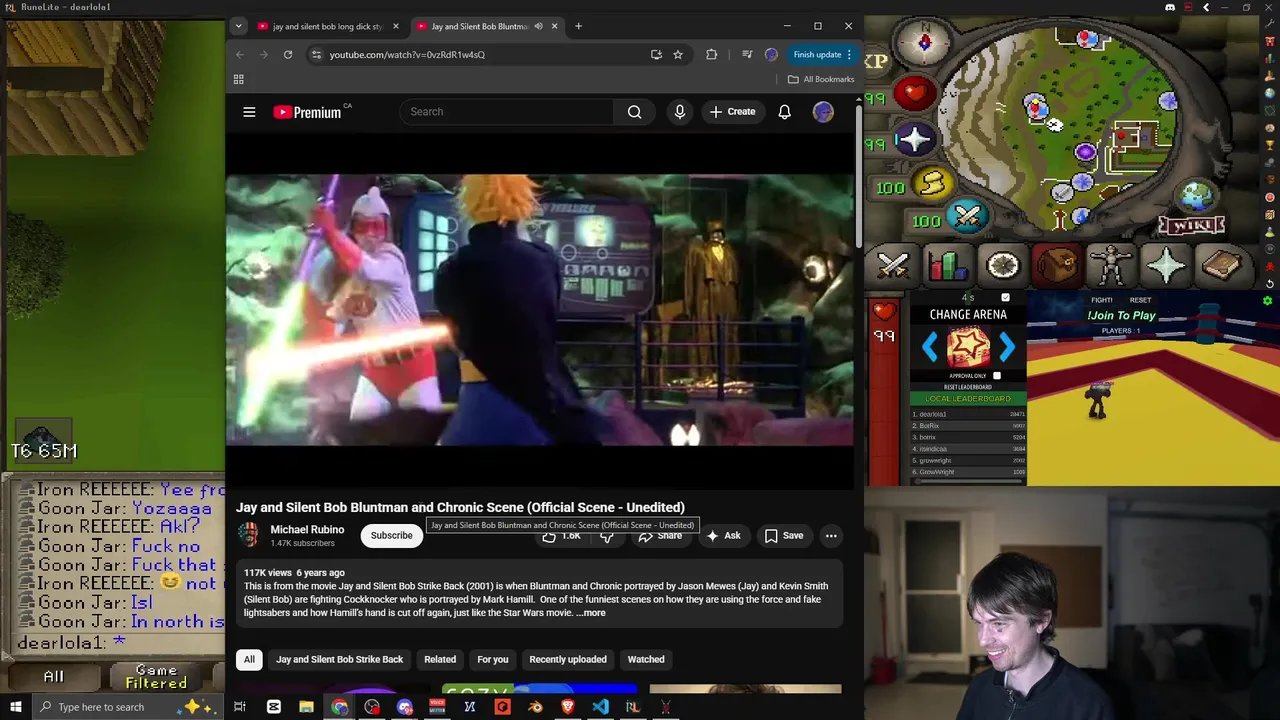Switch to the next arena with right arrow
The width and height of the screenshot is (1280, 720).
[x=1006, y=347]
